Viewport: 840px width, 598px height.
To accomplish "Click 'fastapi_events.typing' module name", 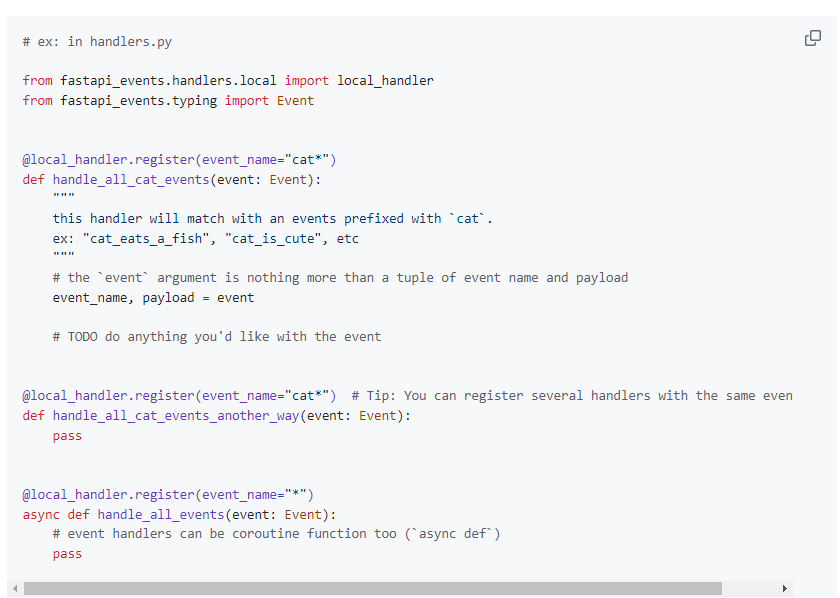I will [138, 101].
